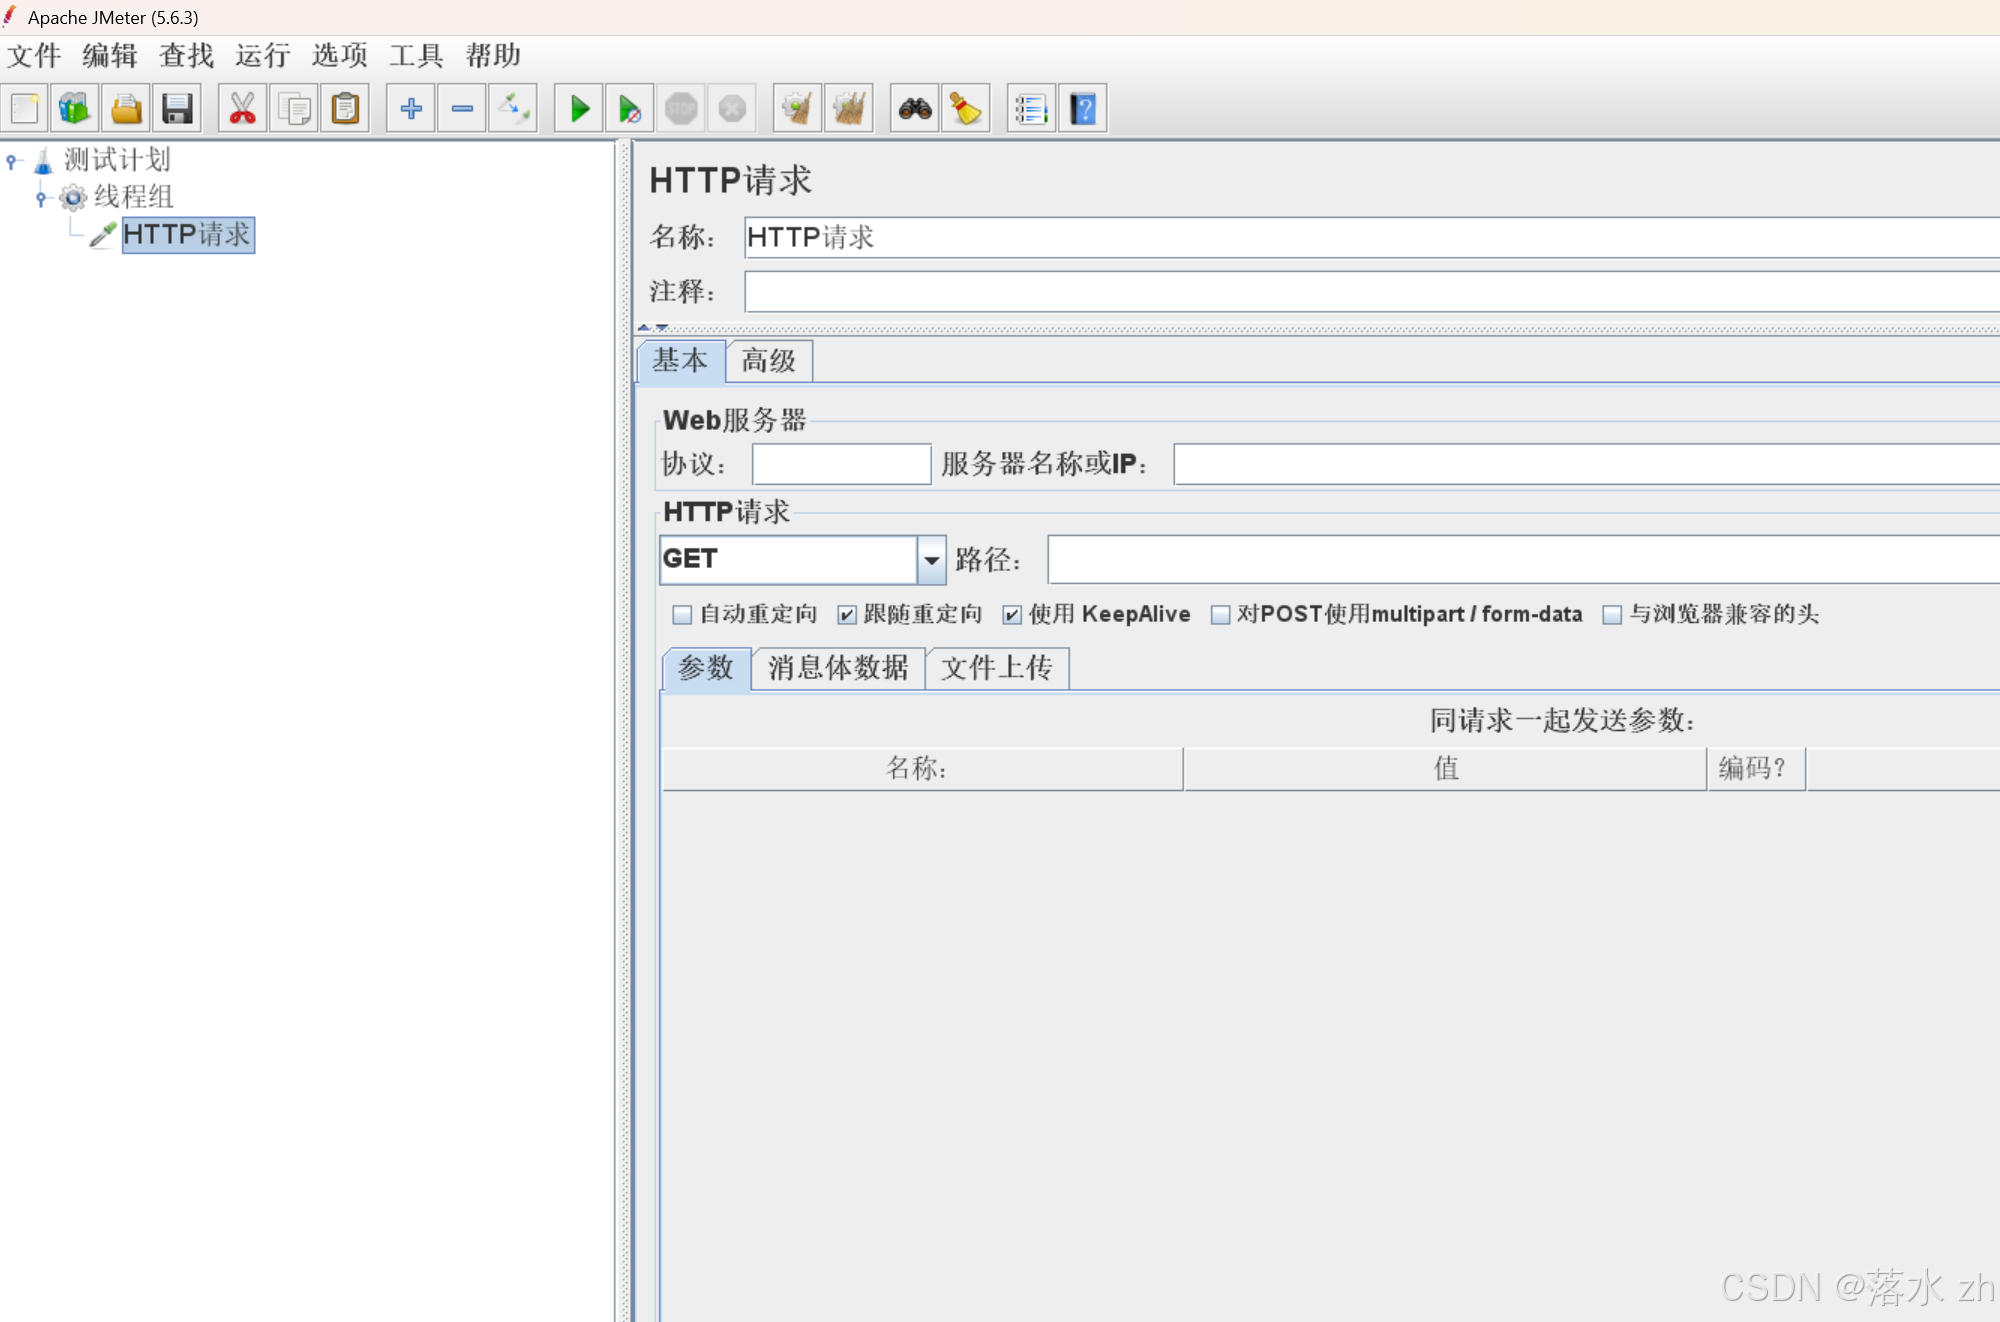Image resolution: width=2000 pixels, height=1322 pixels.
Task: Click the Shutdown icon with X
Action: [x=732, y=108]
